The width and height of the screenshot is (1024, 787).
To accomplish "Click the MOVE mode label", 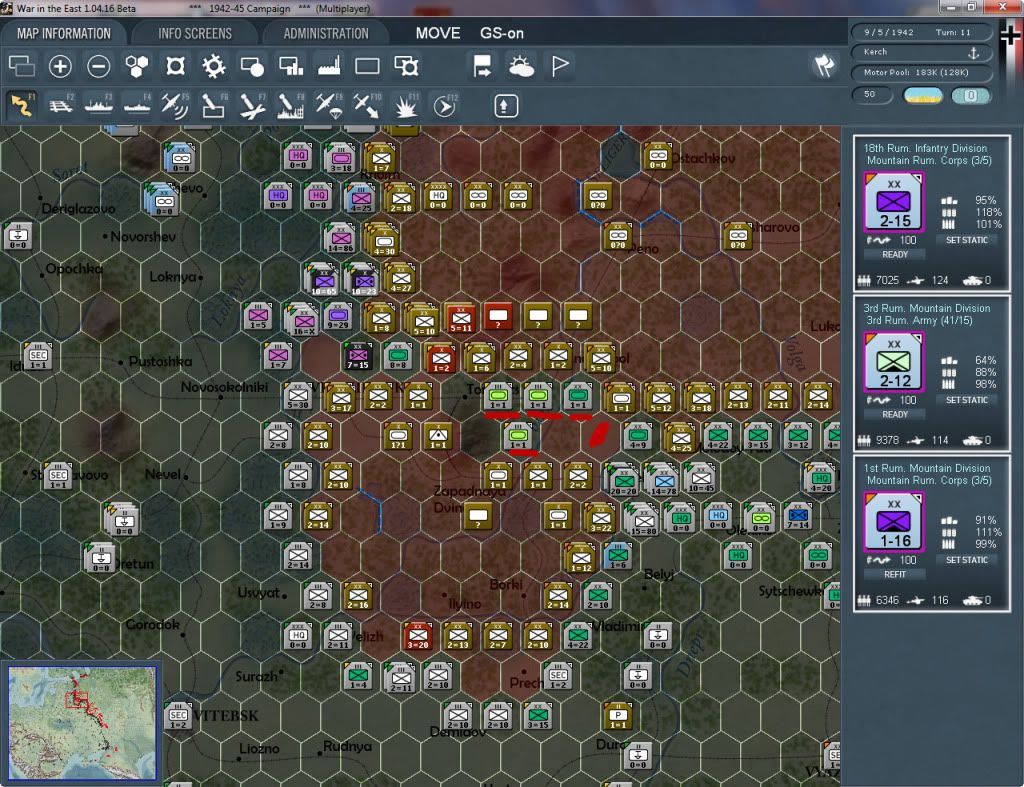I will [438, 33].
